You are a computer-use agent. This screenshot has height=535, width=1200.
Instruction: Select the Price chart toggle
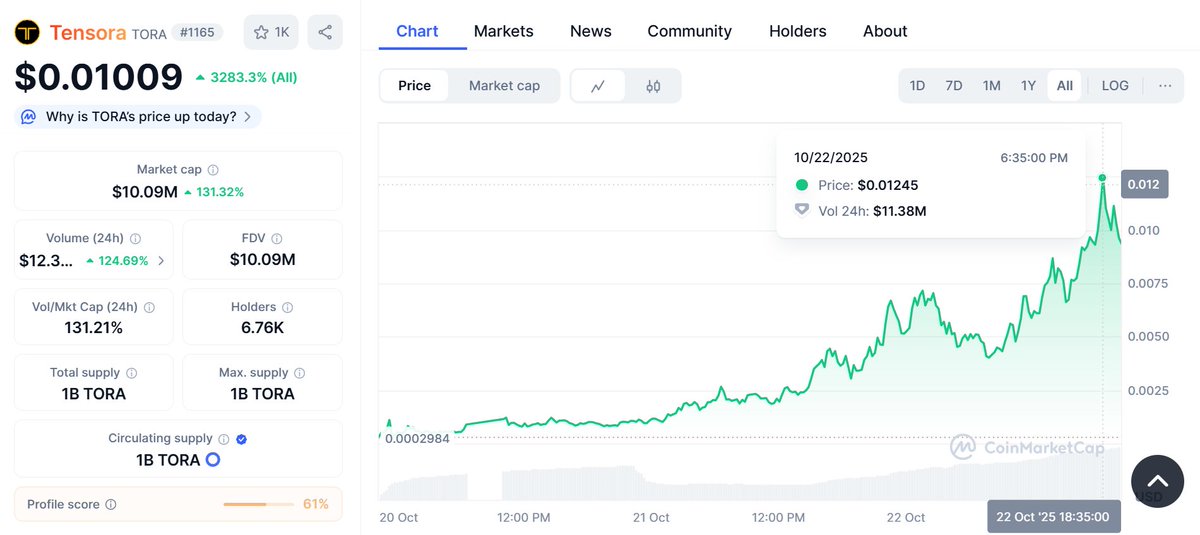click(414, 86)
